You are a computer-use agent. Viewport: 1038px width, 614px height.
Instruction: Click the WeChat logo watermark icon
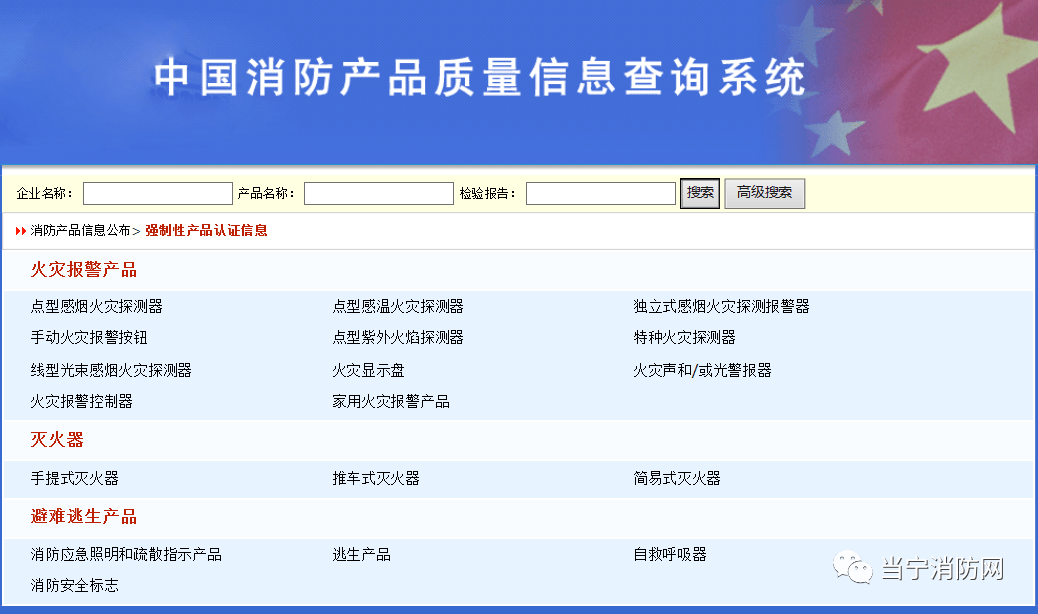point(853,568)
